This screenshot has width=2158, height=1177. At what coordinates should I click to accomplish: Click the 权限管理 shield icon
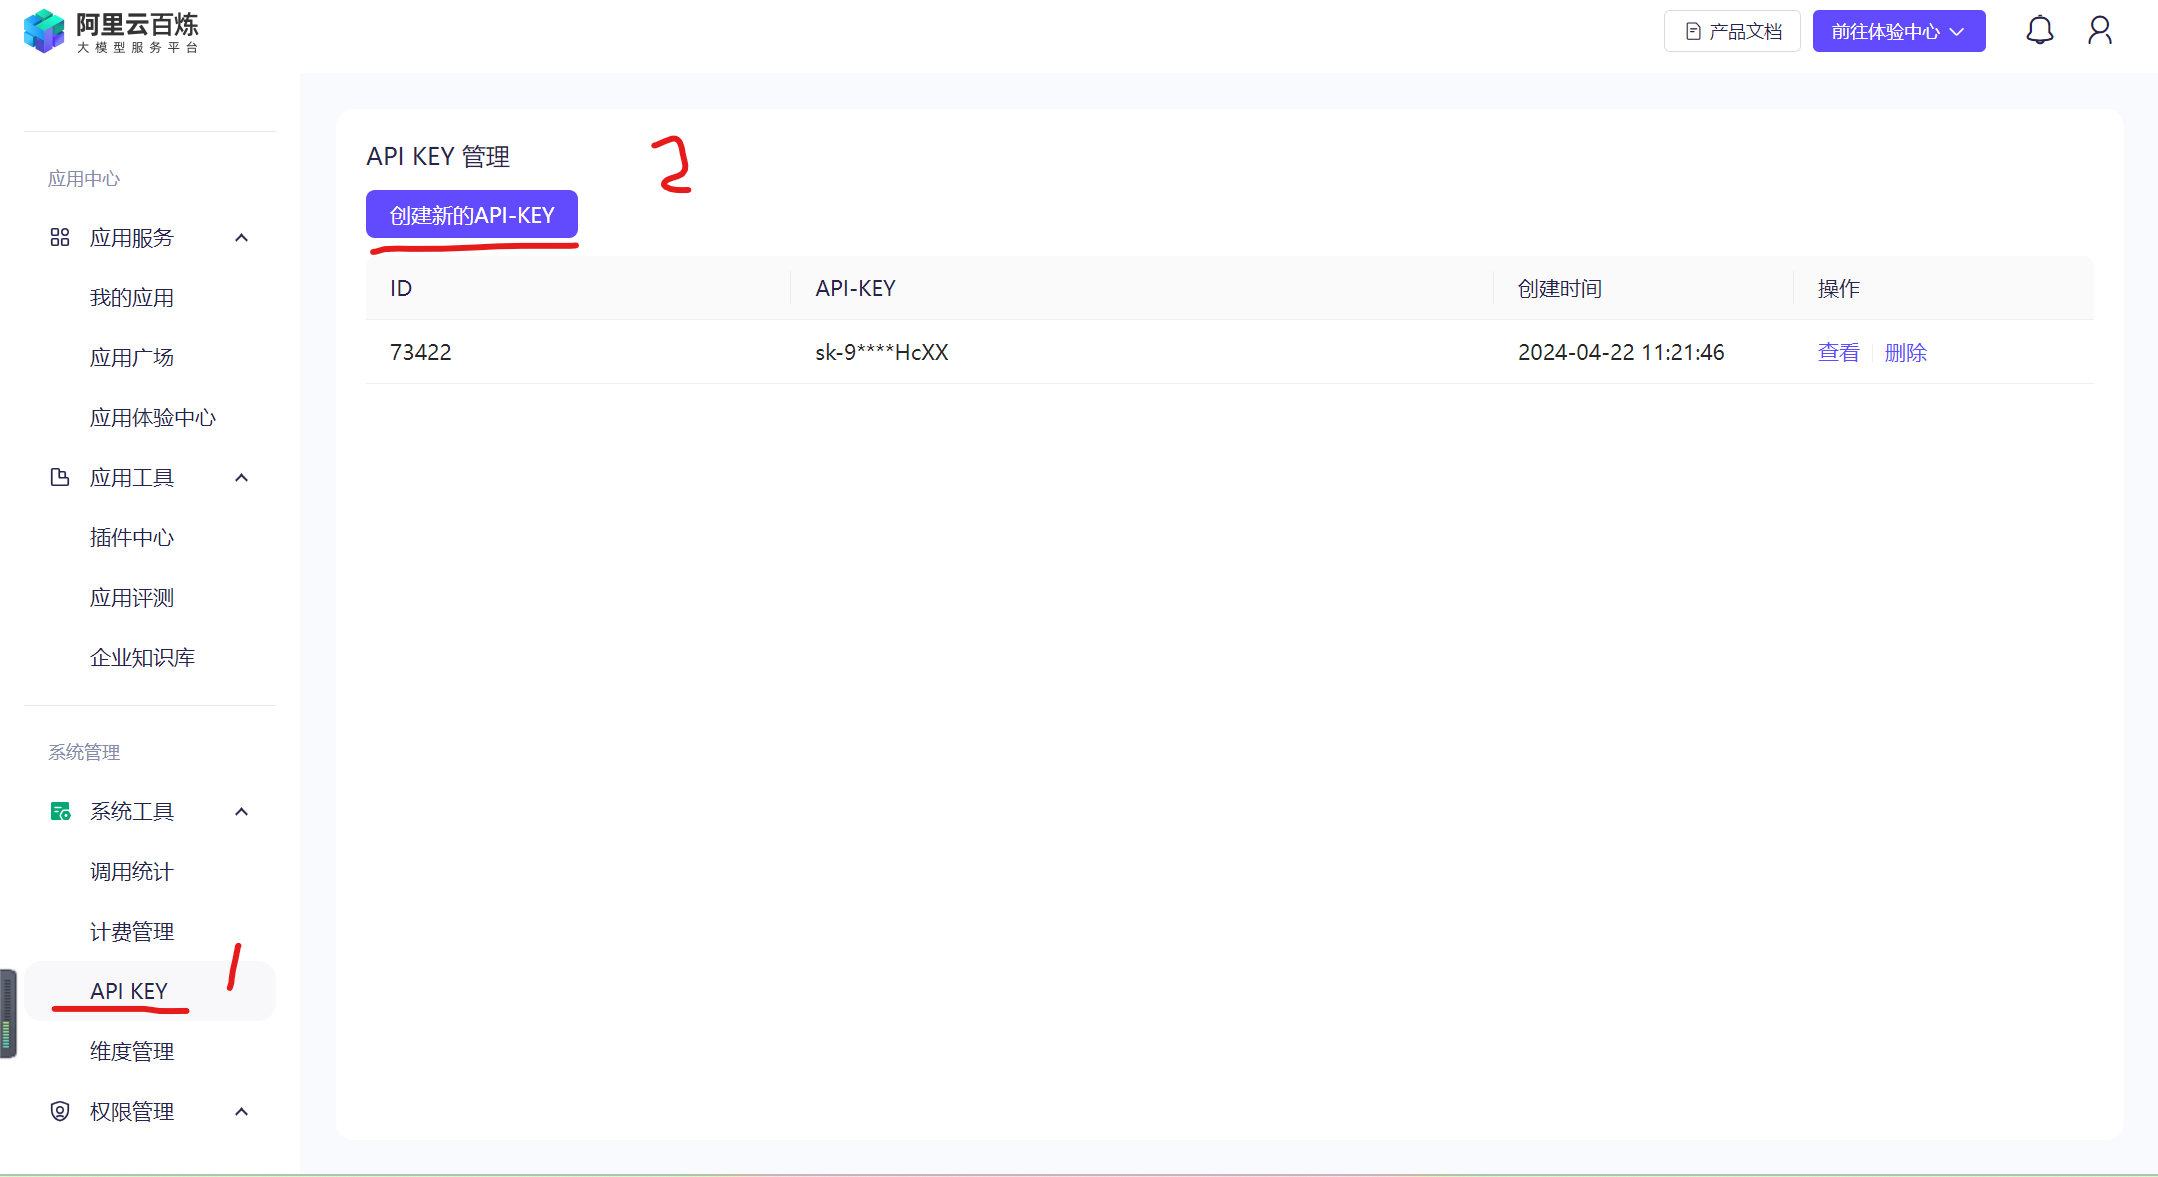pos(60,1112)
